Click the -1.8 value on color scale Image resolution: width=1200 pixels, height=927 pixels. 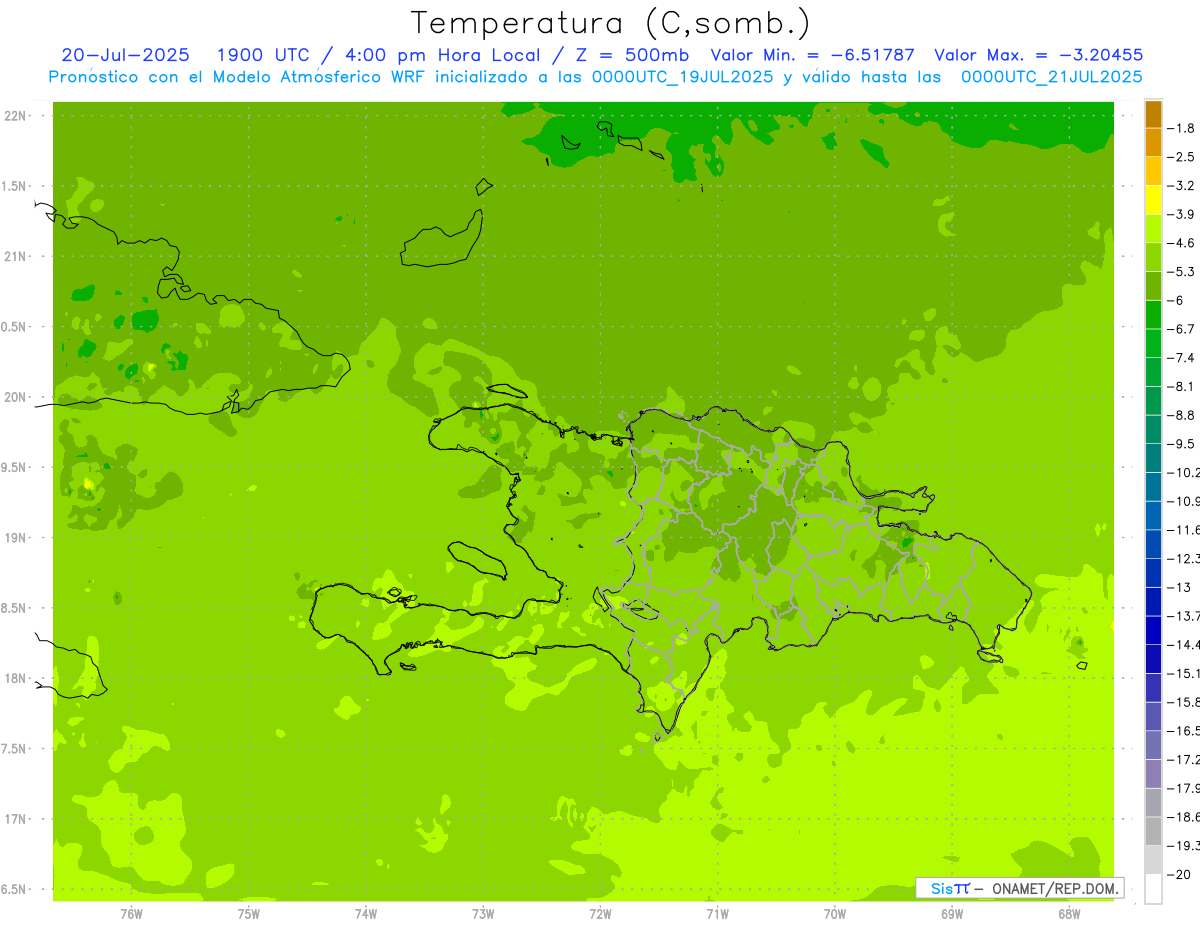tap(1181, 128)
